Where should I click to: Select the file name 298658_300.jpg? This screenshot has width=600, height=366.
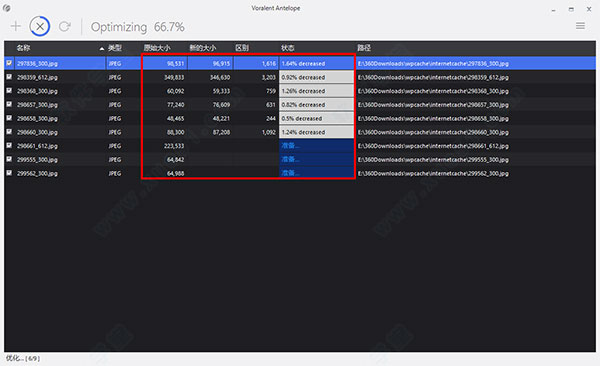[x=37, y=119]
